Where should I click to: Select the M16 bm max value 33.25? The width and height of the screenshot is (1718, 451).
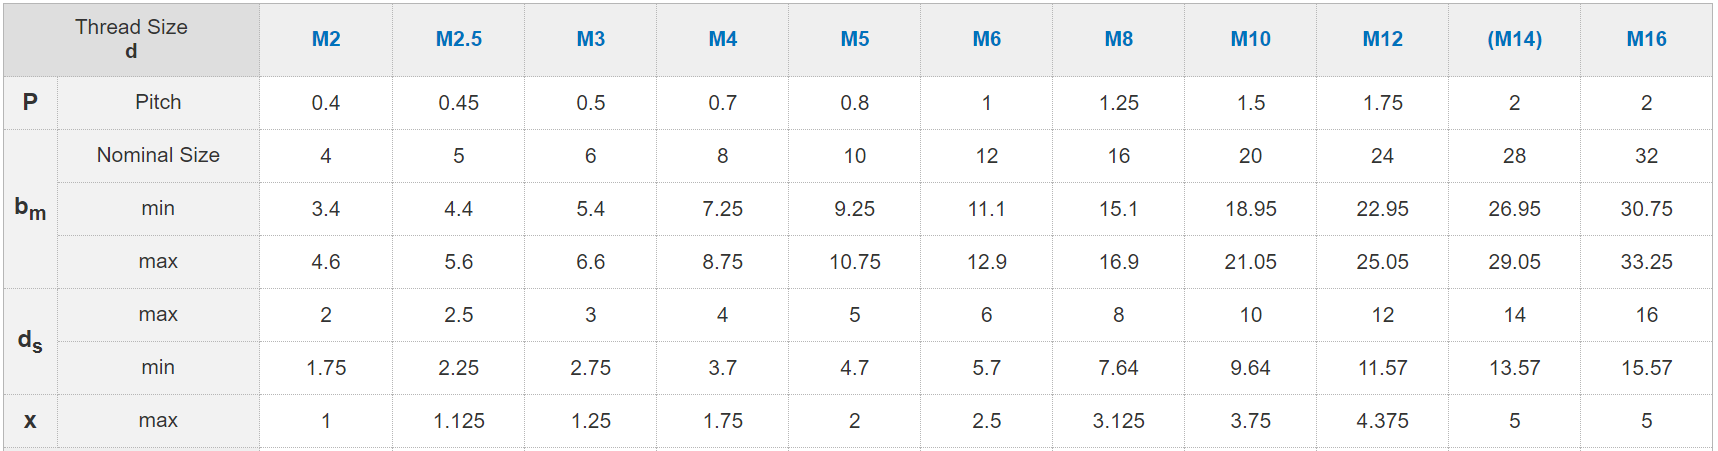[x=1646, y=262]
